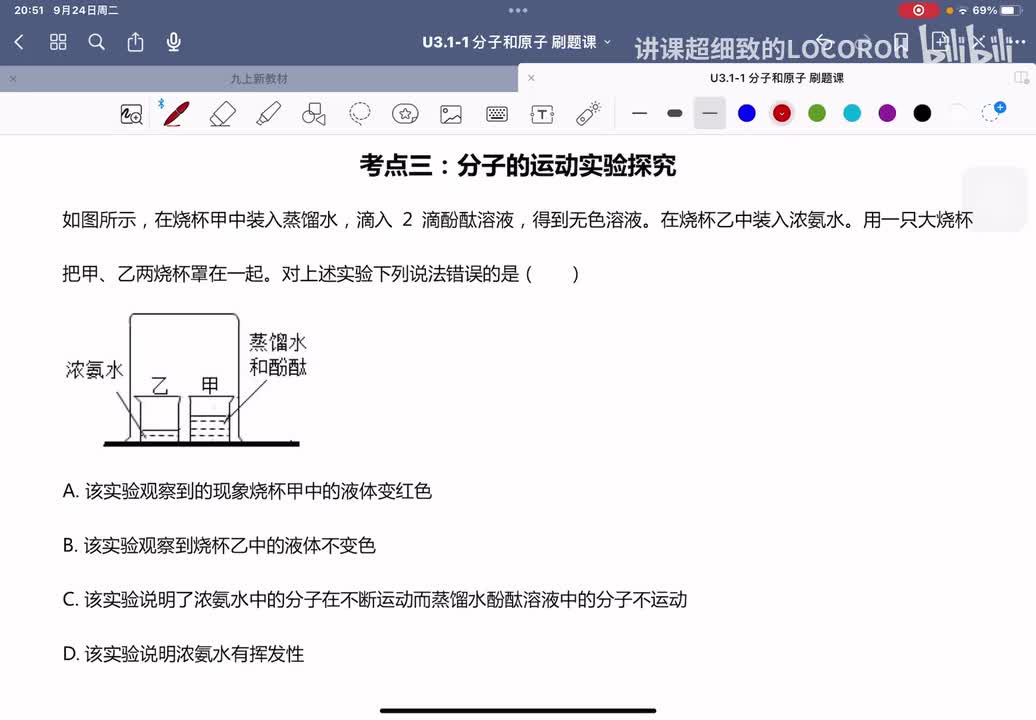Switch to the 九上新教材 tab
Screen dimensions: 1036x720
(259, 79)
